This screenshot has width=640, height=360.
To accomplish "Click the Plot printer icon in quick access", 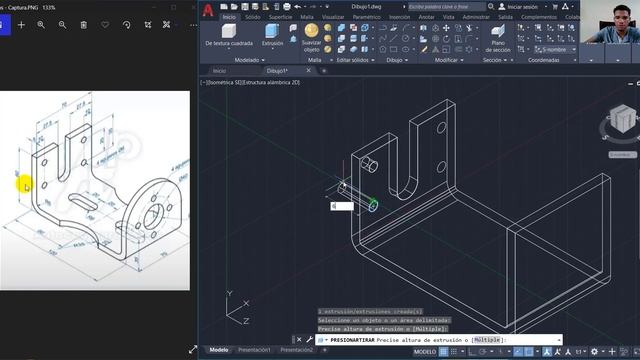I will pyautogui.click(x=287, y=7).
